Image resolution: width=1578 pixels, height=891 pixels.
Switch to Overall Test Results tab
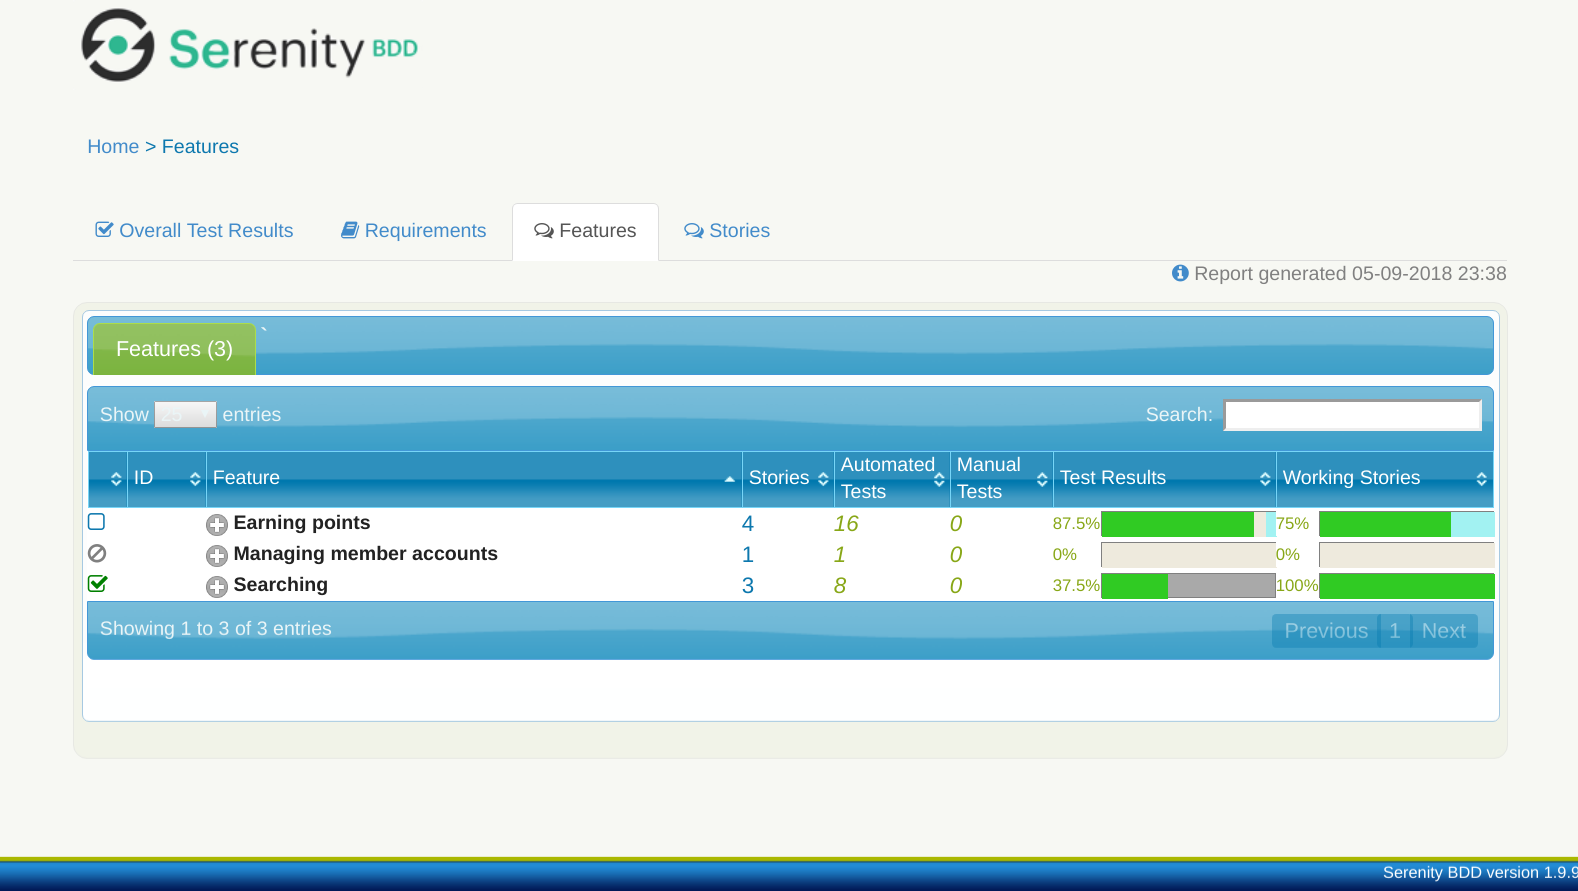(194, 231)
